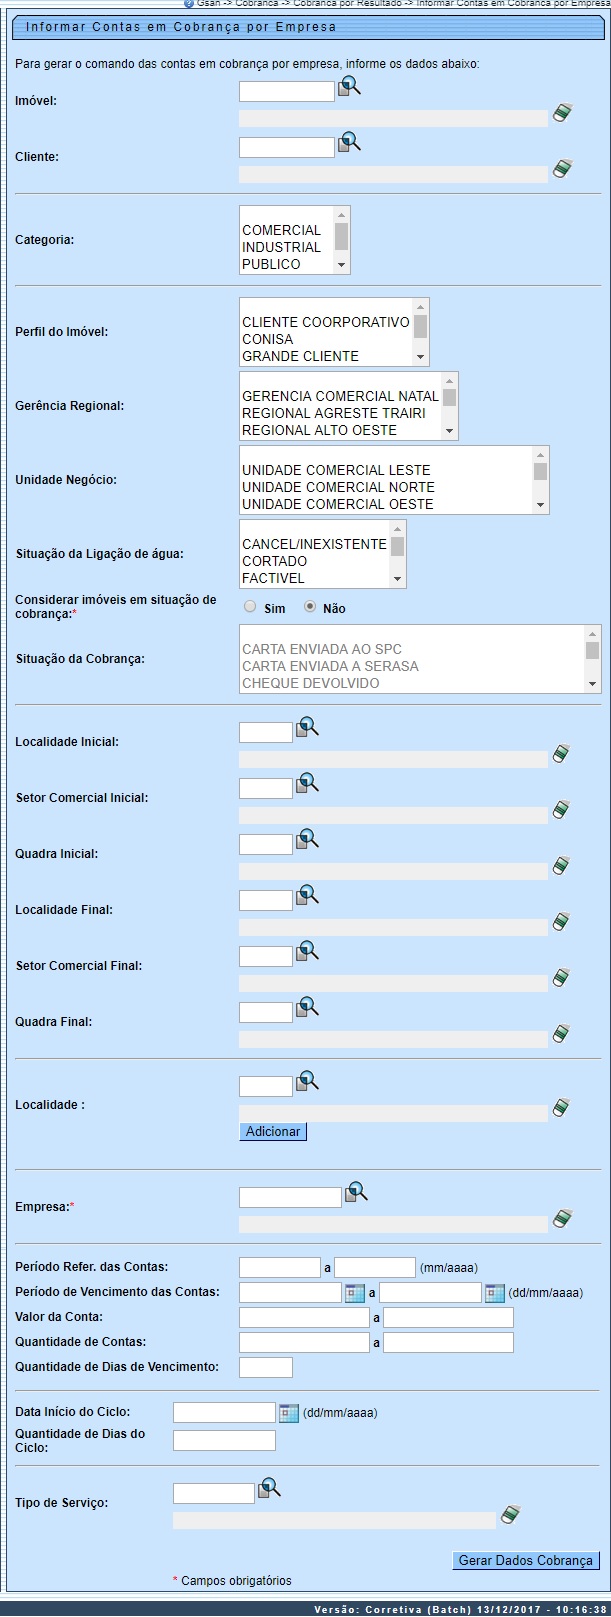Search Setor Comercial Final via magnifier
611x1617 pixels.
click(x=307, y=952)
